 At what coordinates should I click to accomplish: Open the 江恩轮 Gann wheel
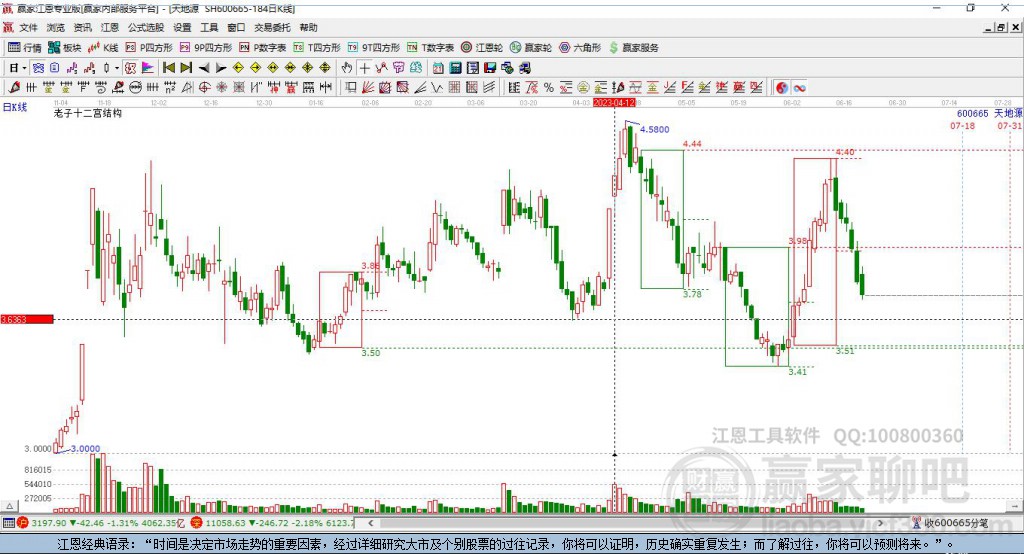click(x=482, y=48)
